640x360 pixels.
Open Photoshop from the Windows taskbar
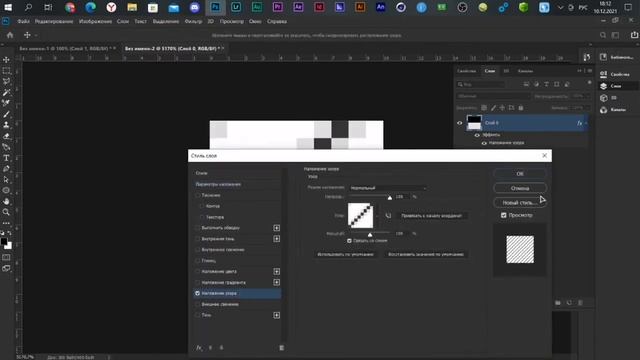tap(215, 7)
